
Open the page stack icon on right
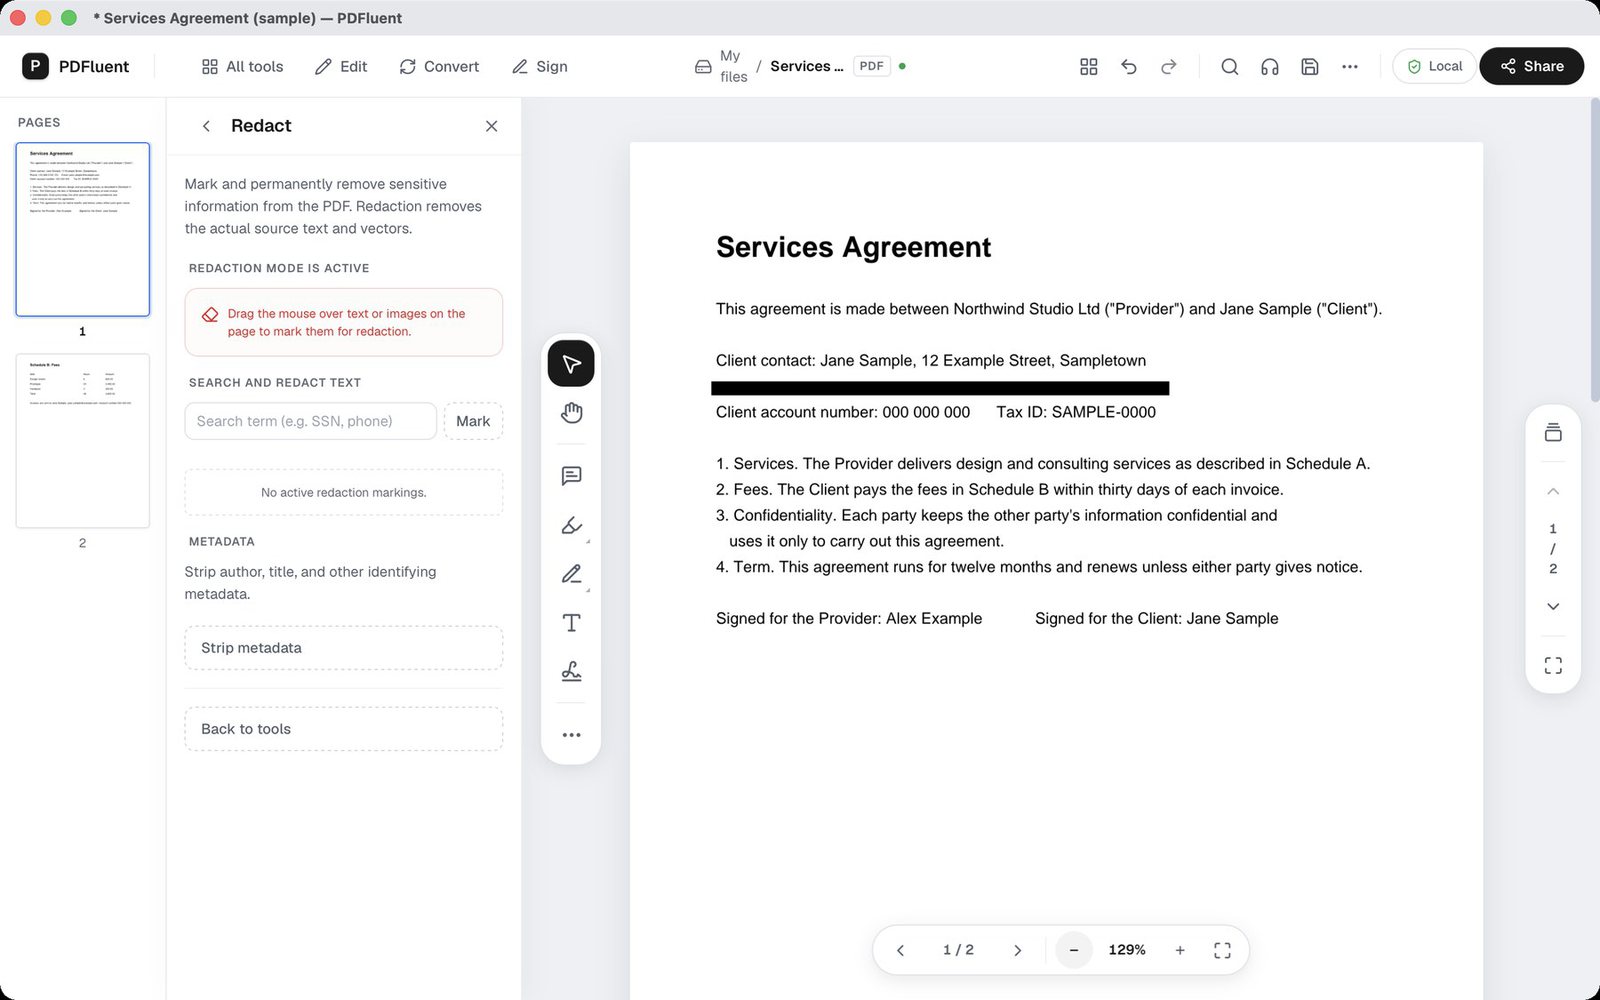pyautogui.click(x=1553, y=432)
